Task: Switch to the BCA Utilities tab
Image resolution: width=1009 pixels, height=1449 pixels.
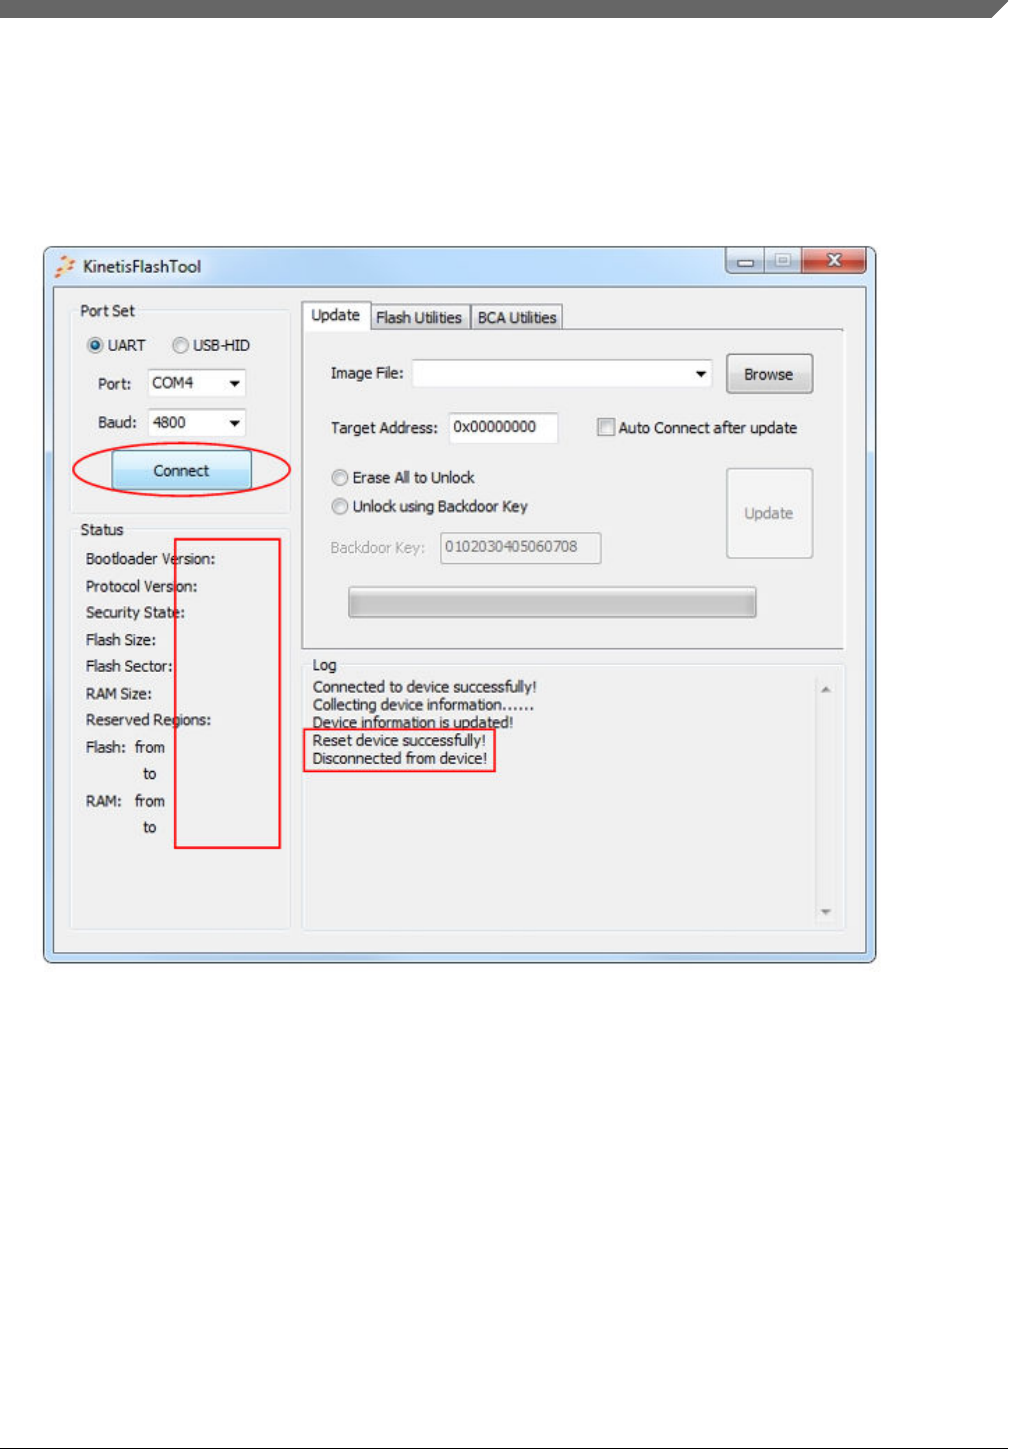Action: [x=517, y=317]
